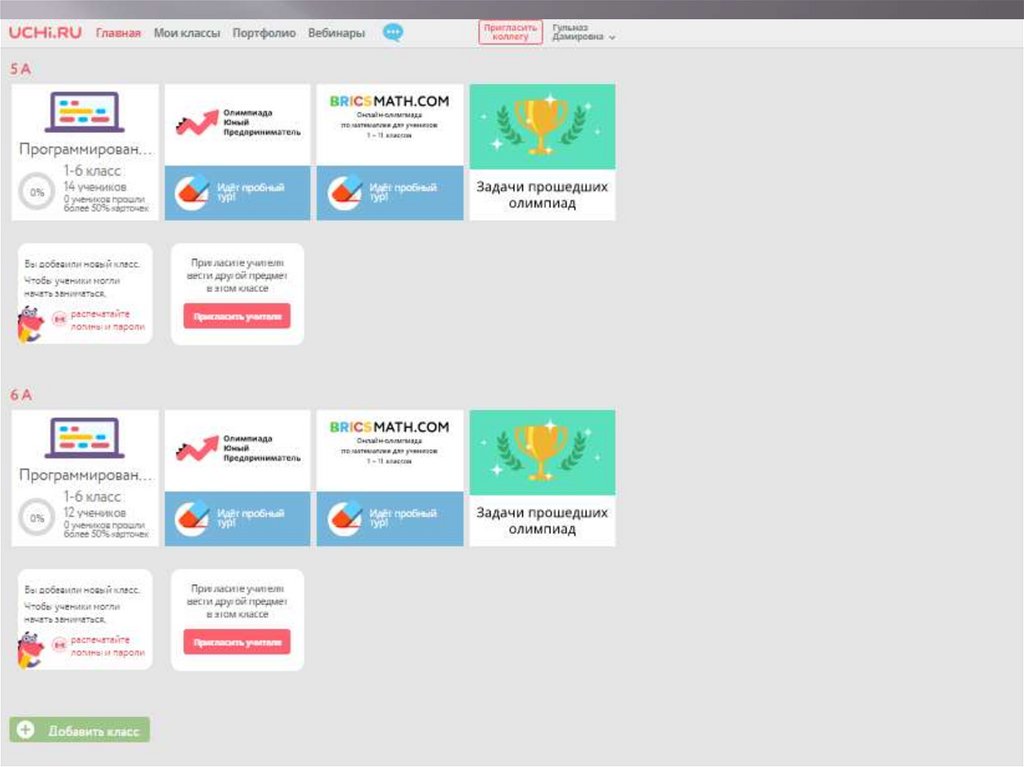
Task: Click Олимпиада Юный Предприниматель text in 6 А
Action: (x=262, y=448)
